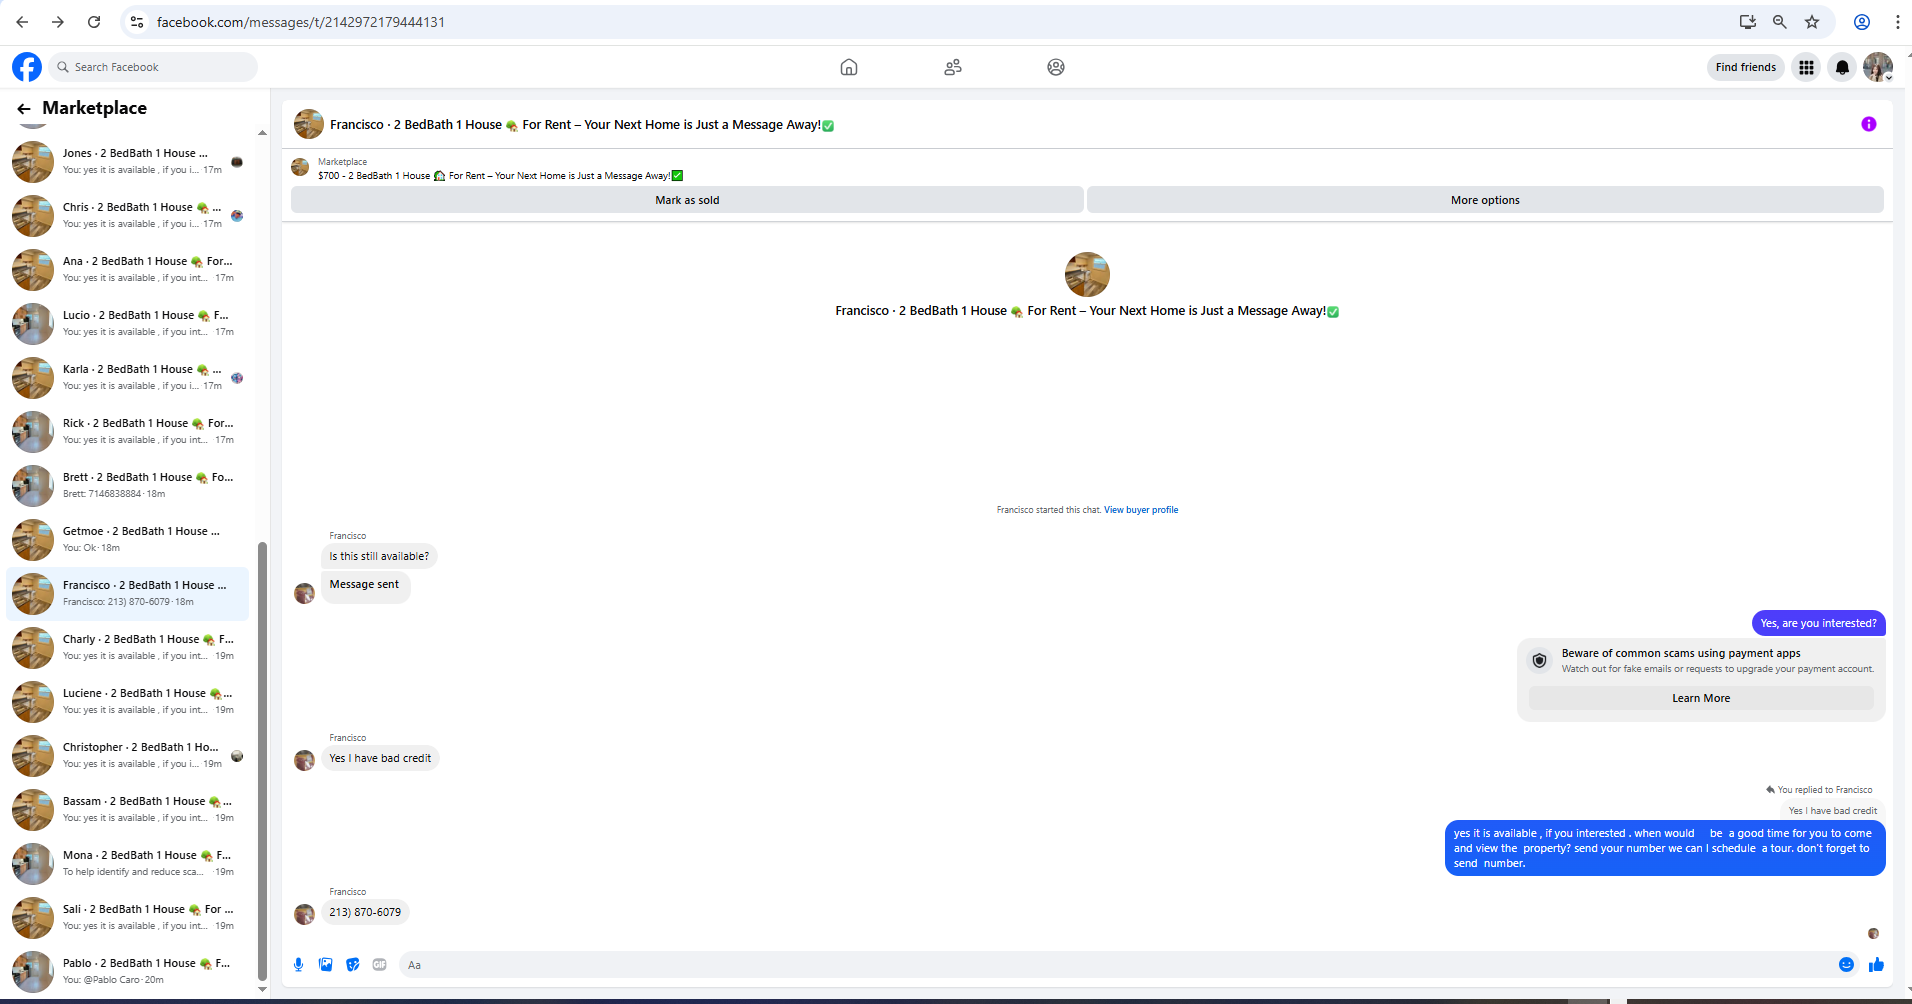Select the Francisco conversation in list
This screenshot has width=1912, height=1004.
coord(128,594)
